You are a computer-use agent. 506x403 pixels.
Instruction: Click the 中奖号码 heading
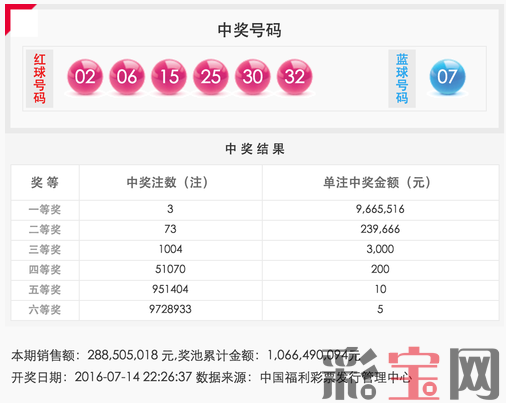[x=249, y=30]
